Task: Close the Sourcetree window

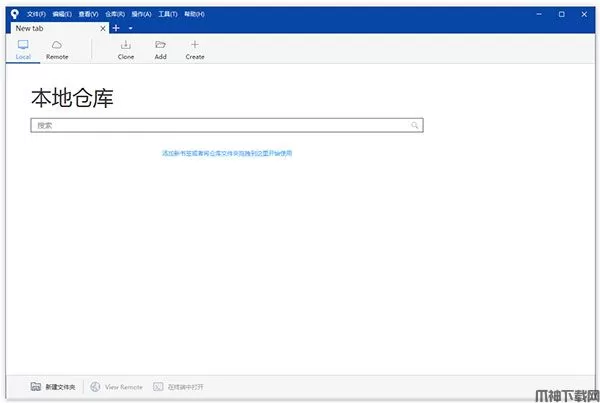Action: pyautogui.click(x=584, y=14)
